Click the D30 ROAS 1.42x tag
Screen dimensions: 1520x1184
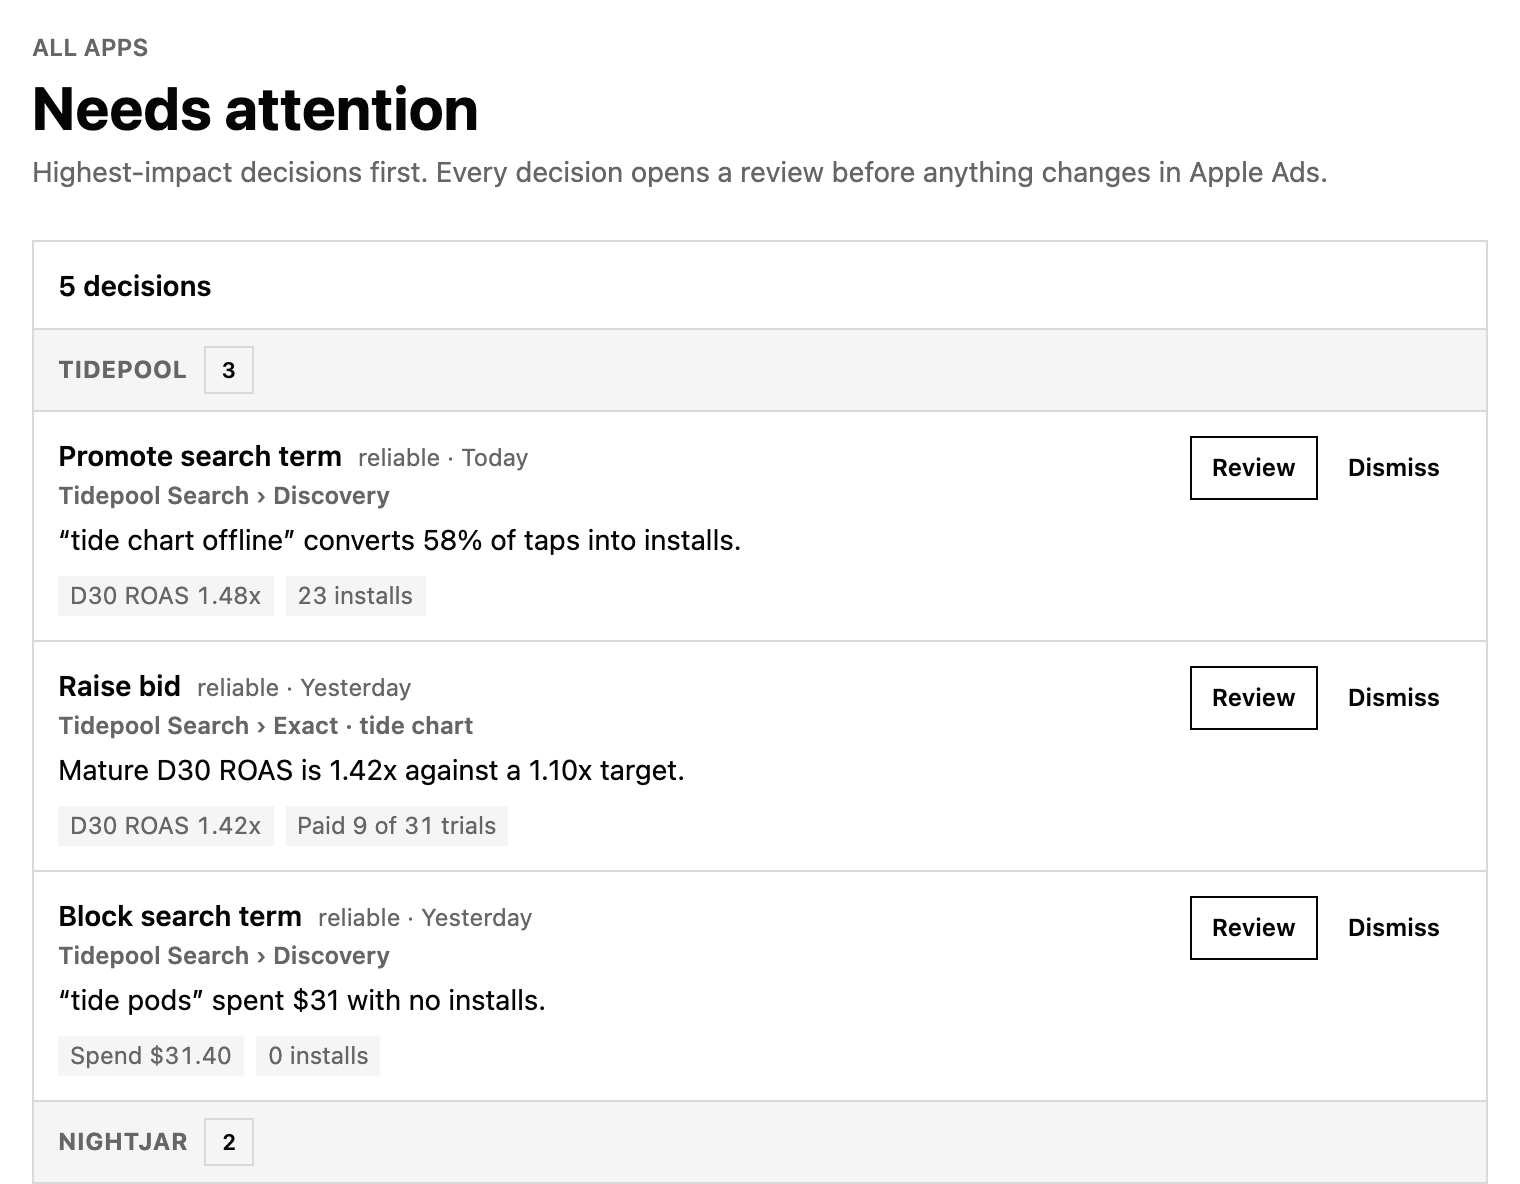[x=166, y=826]
